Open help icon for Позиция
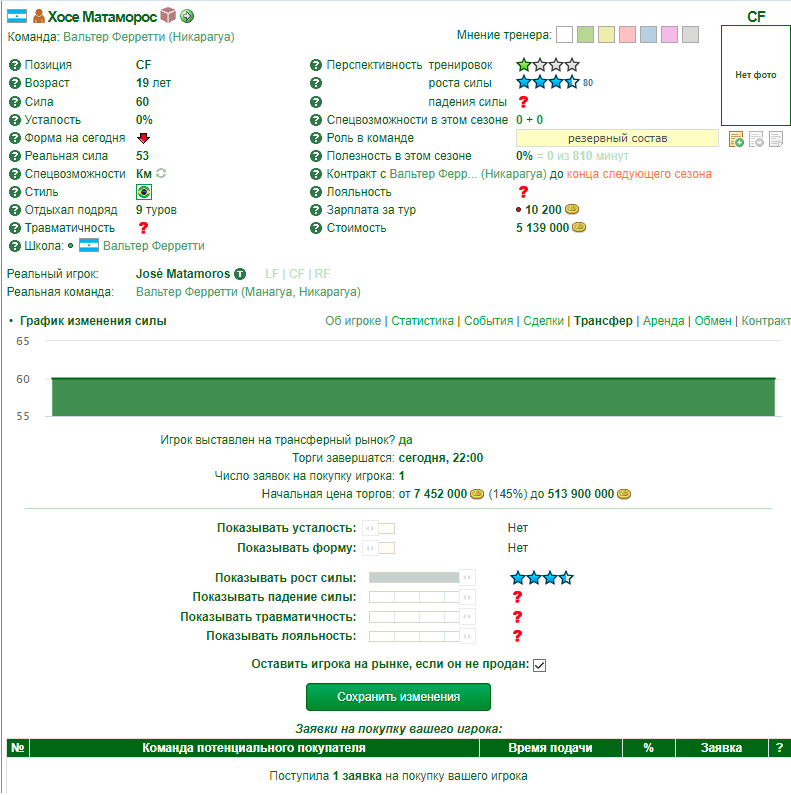791x795 pixels. [x=15, y=65]
